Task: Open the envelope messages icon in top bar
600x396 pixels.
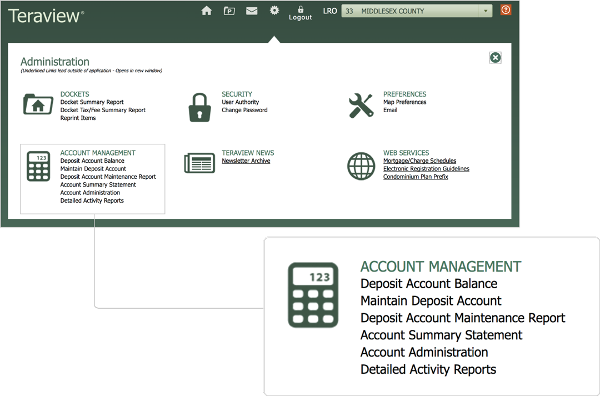Action: (x=251, y=11)
